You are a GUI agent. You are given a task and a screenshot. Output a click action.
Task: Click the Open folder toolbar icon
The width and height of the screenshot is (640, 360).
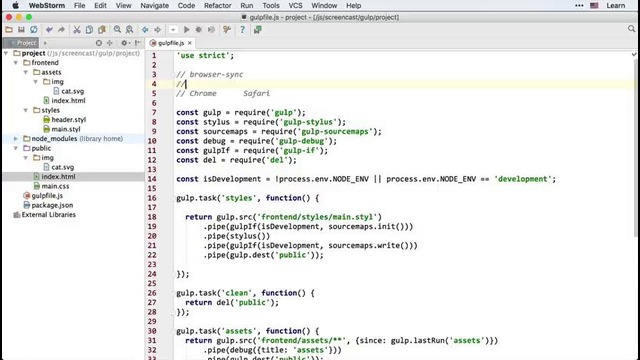tap(9, 30)
